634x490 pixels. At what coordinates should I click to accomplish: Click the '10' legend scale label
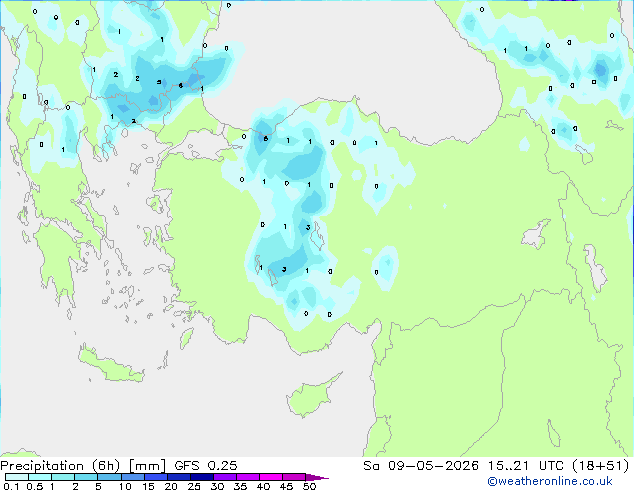(x=125, y=486)
